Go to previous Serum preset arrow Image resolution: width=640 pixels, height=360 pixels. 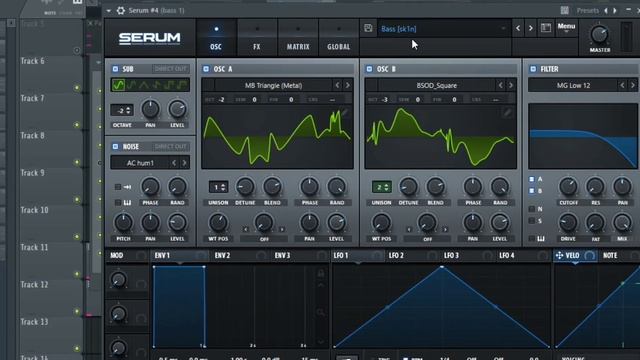(x=518, y=28)
